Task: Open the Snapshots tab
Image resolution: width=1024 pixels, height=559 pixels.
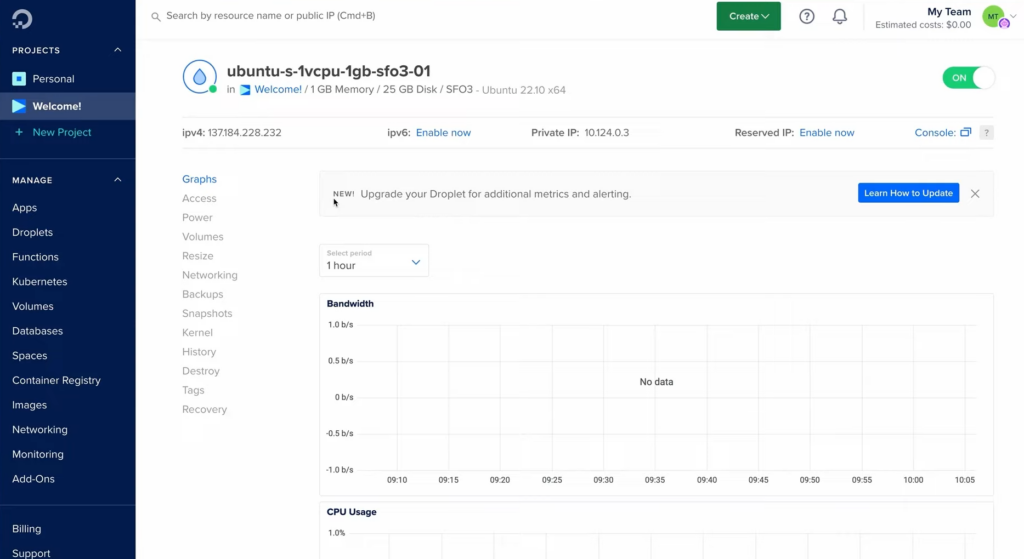Action: coord(207,313)
